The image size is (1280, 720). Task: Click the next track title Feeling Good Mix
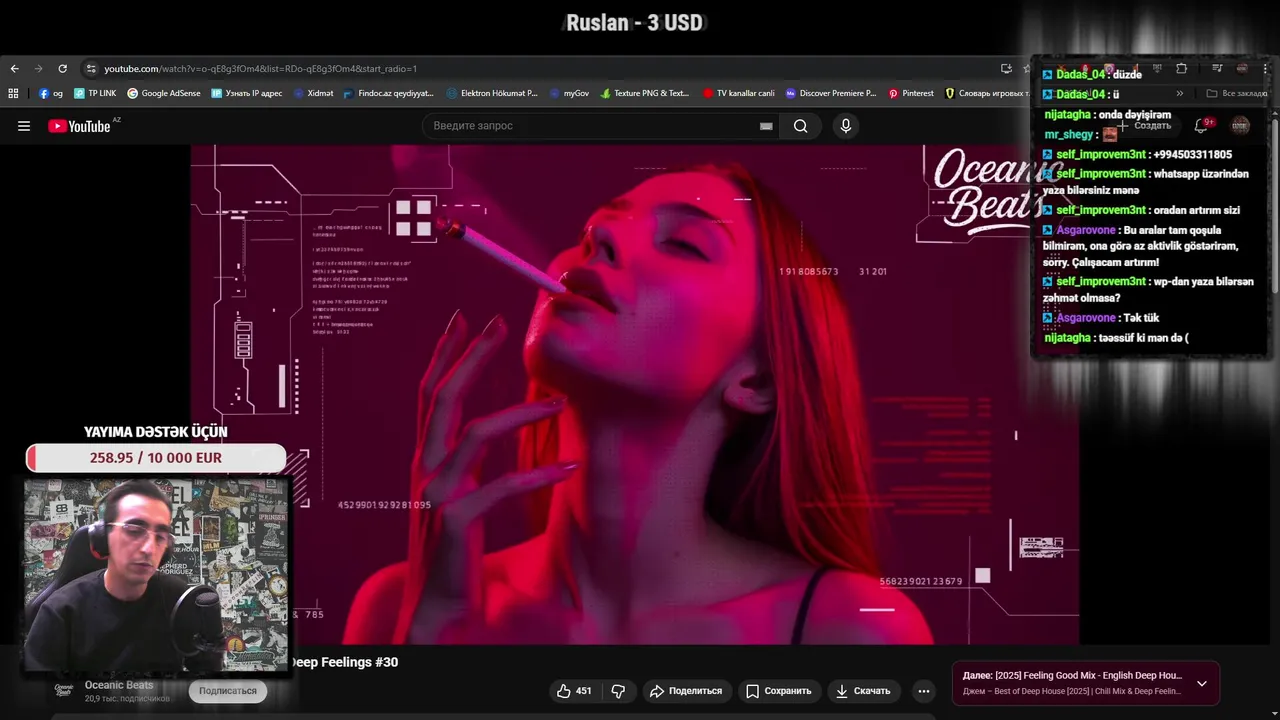coord(1072,676)
